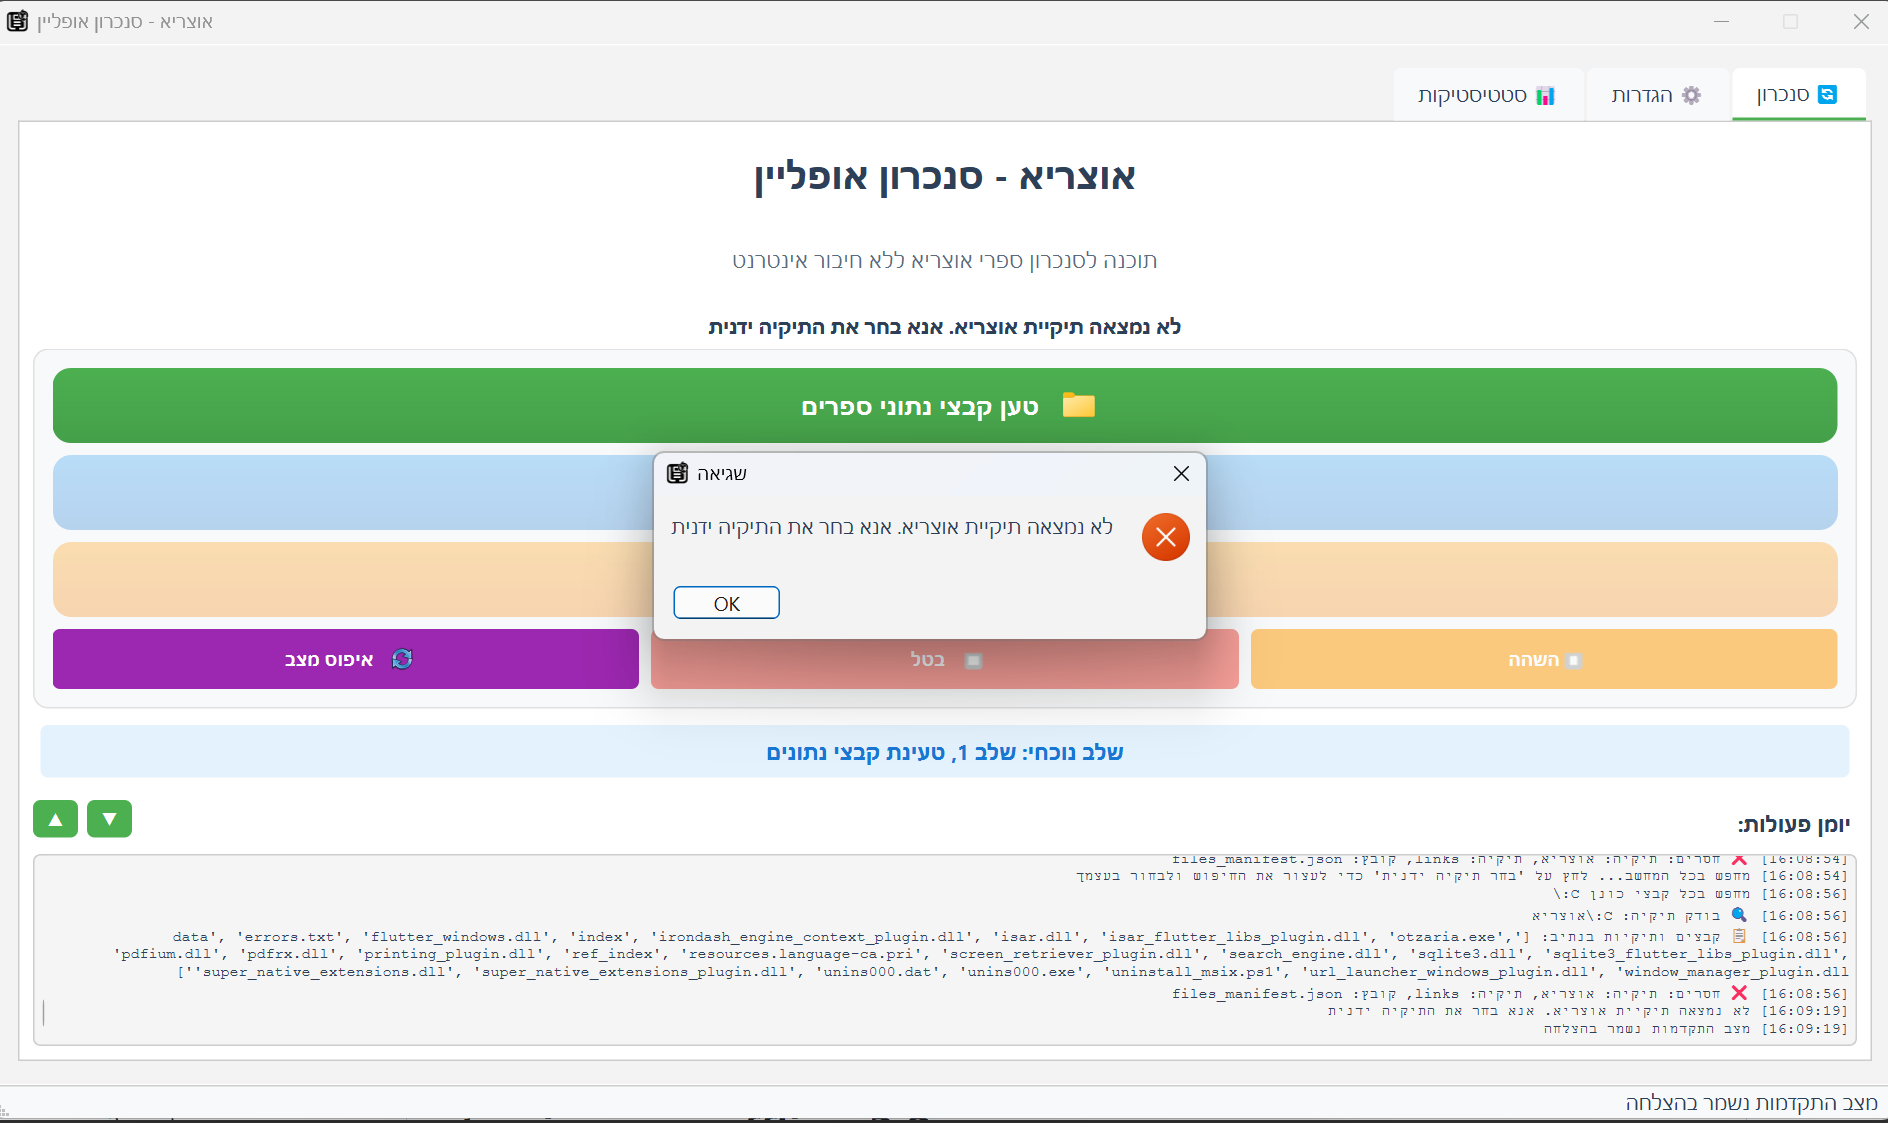Click the status bar message at the bottom
The height and width of the screenshot is (1123, 1888).
click(1751, 1102)
